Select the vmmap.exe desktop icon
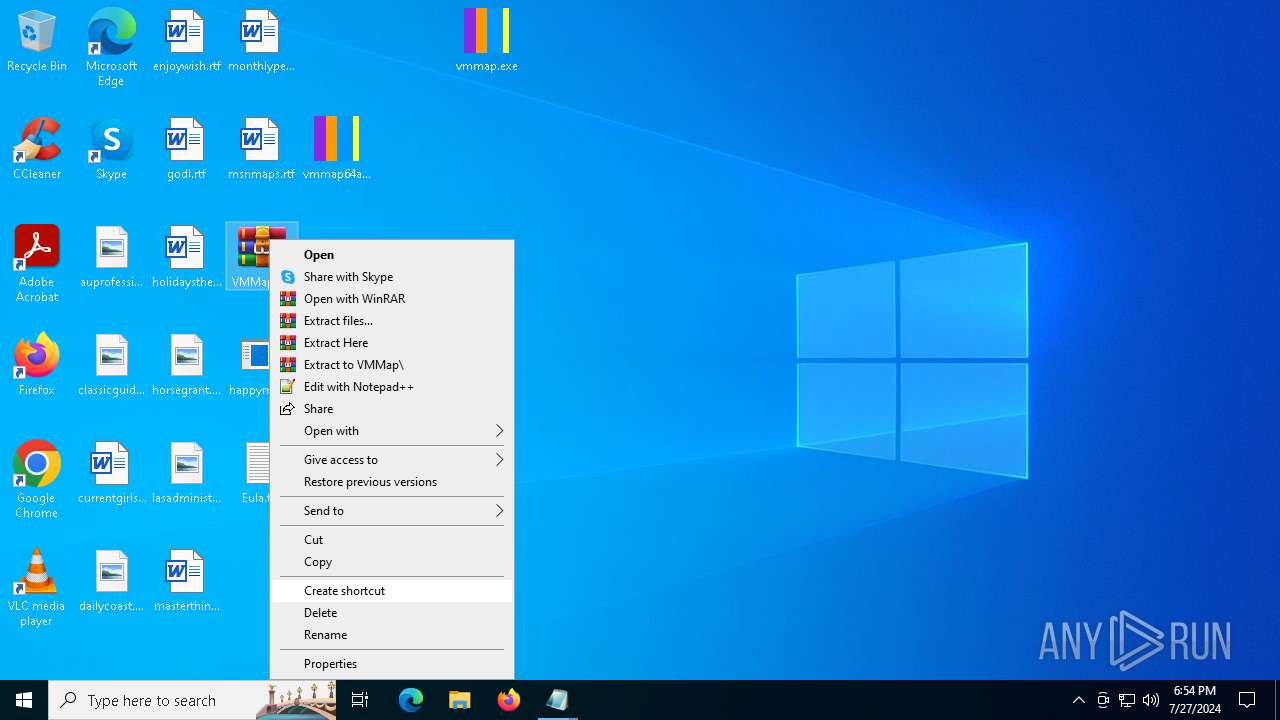This screenshot has width=1280, height=720. tap(487, 40)
